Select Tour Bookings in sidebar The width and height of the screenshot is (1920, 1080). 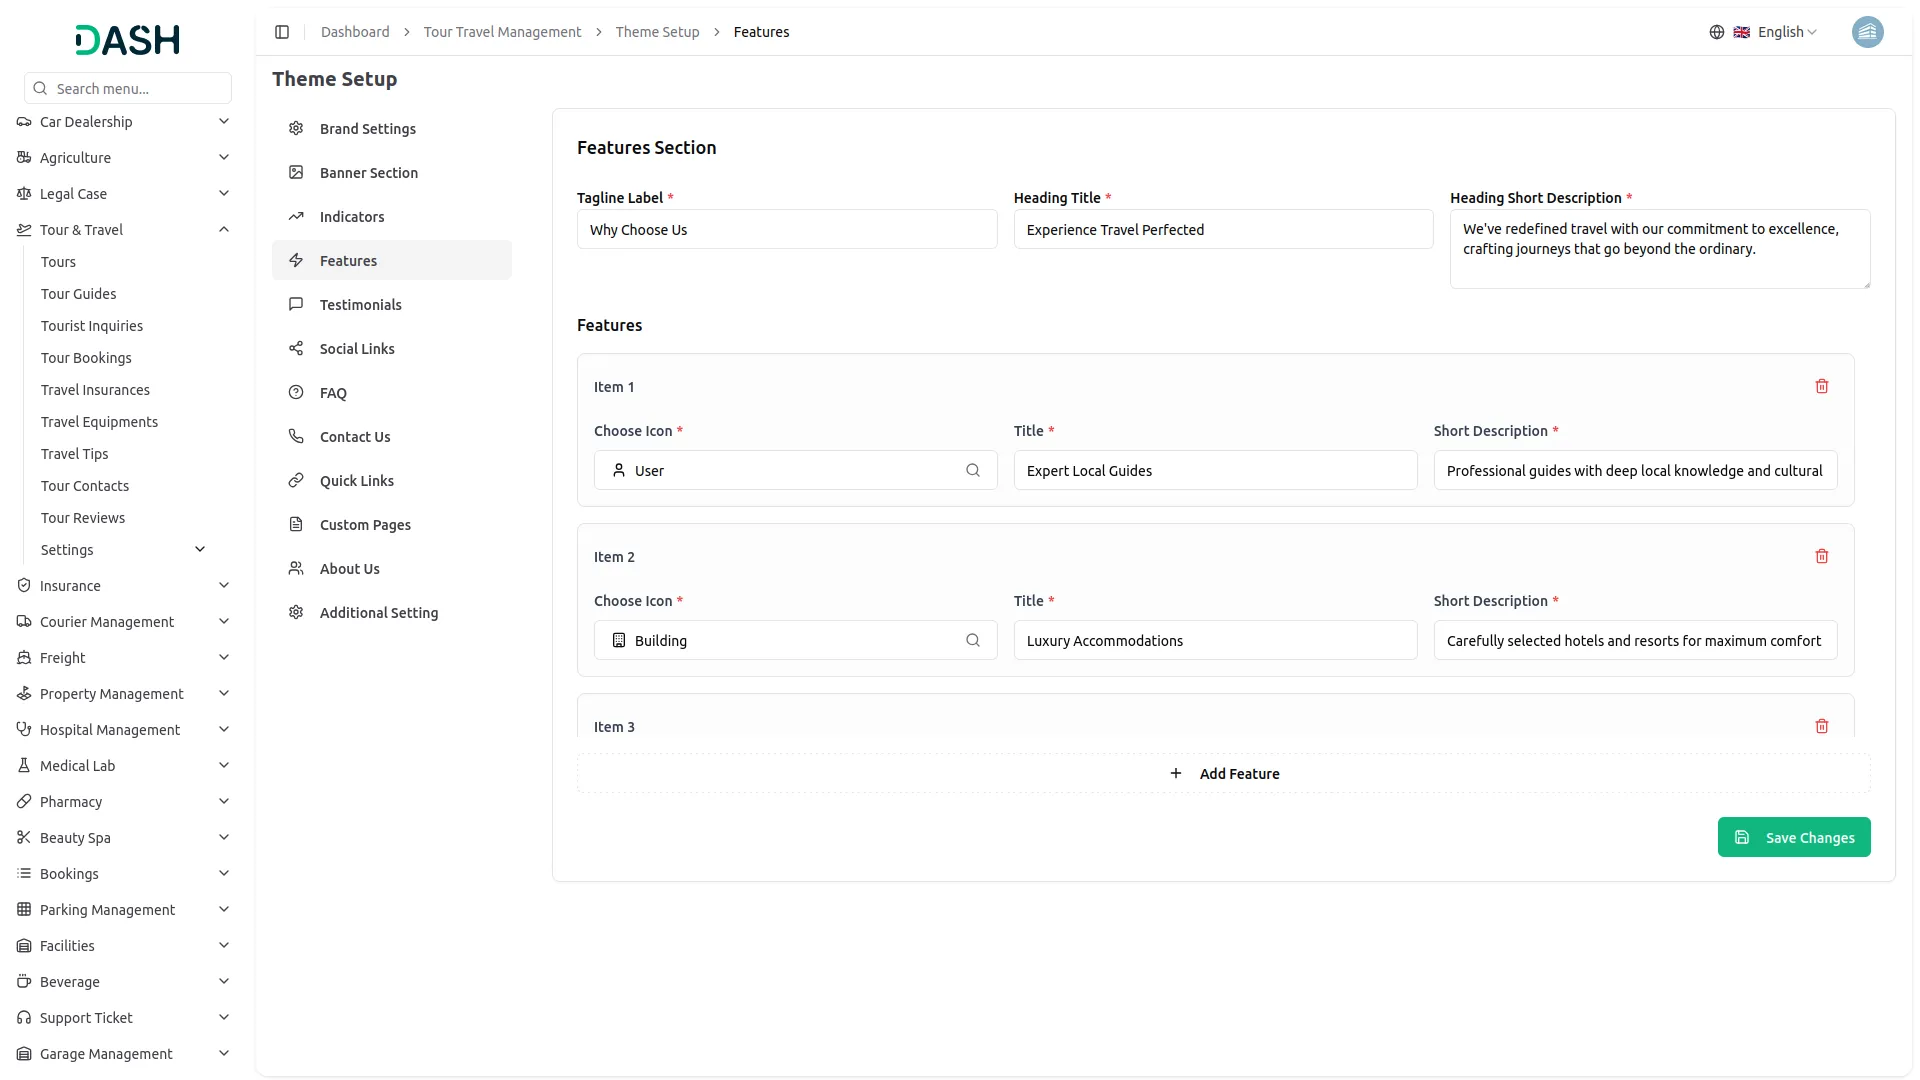pyautogui.click(x=86, y=358)
